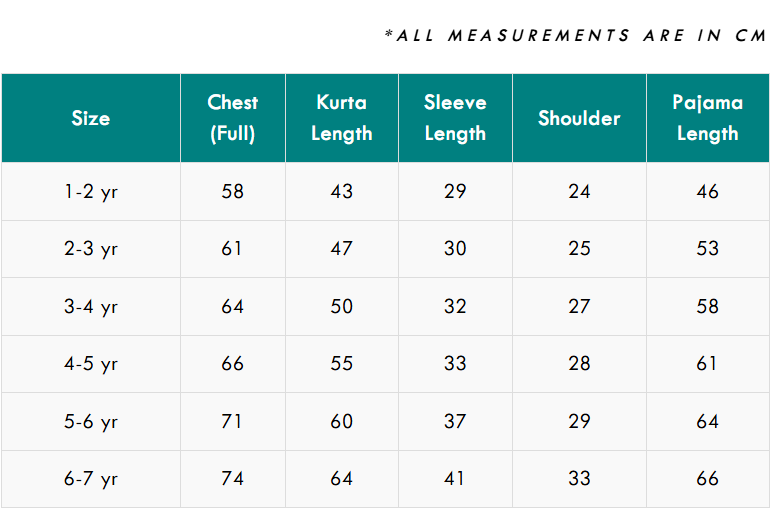This screenshot has width=770, height=513.
Task: Select chest value 74 for 6-7 yr
Action: point(232,479)
